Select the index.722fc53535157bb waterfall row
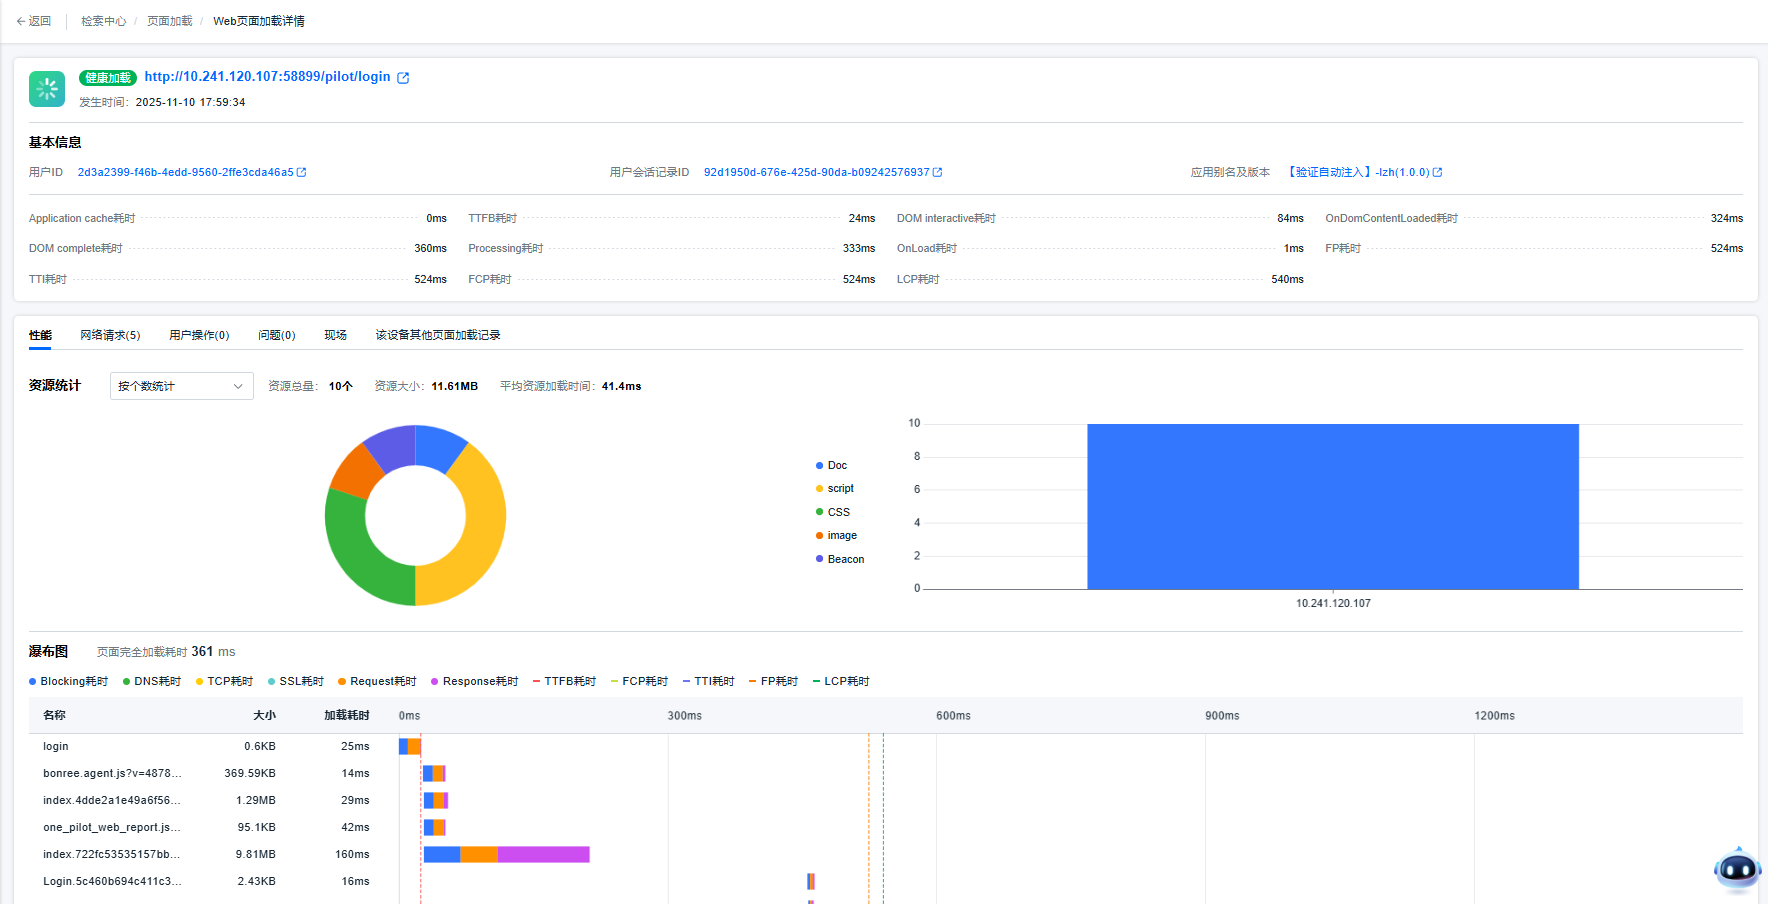 [112, 854]
